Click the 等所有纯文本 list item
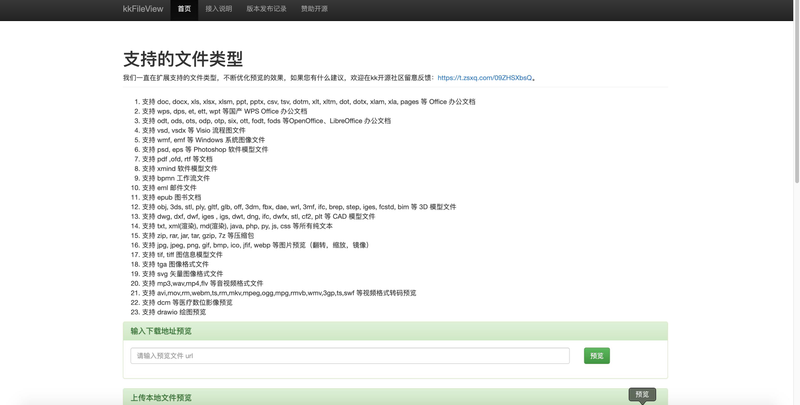This screenshot has width=800, height=405. (237, 226)
